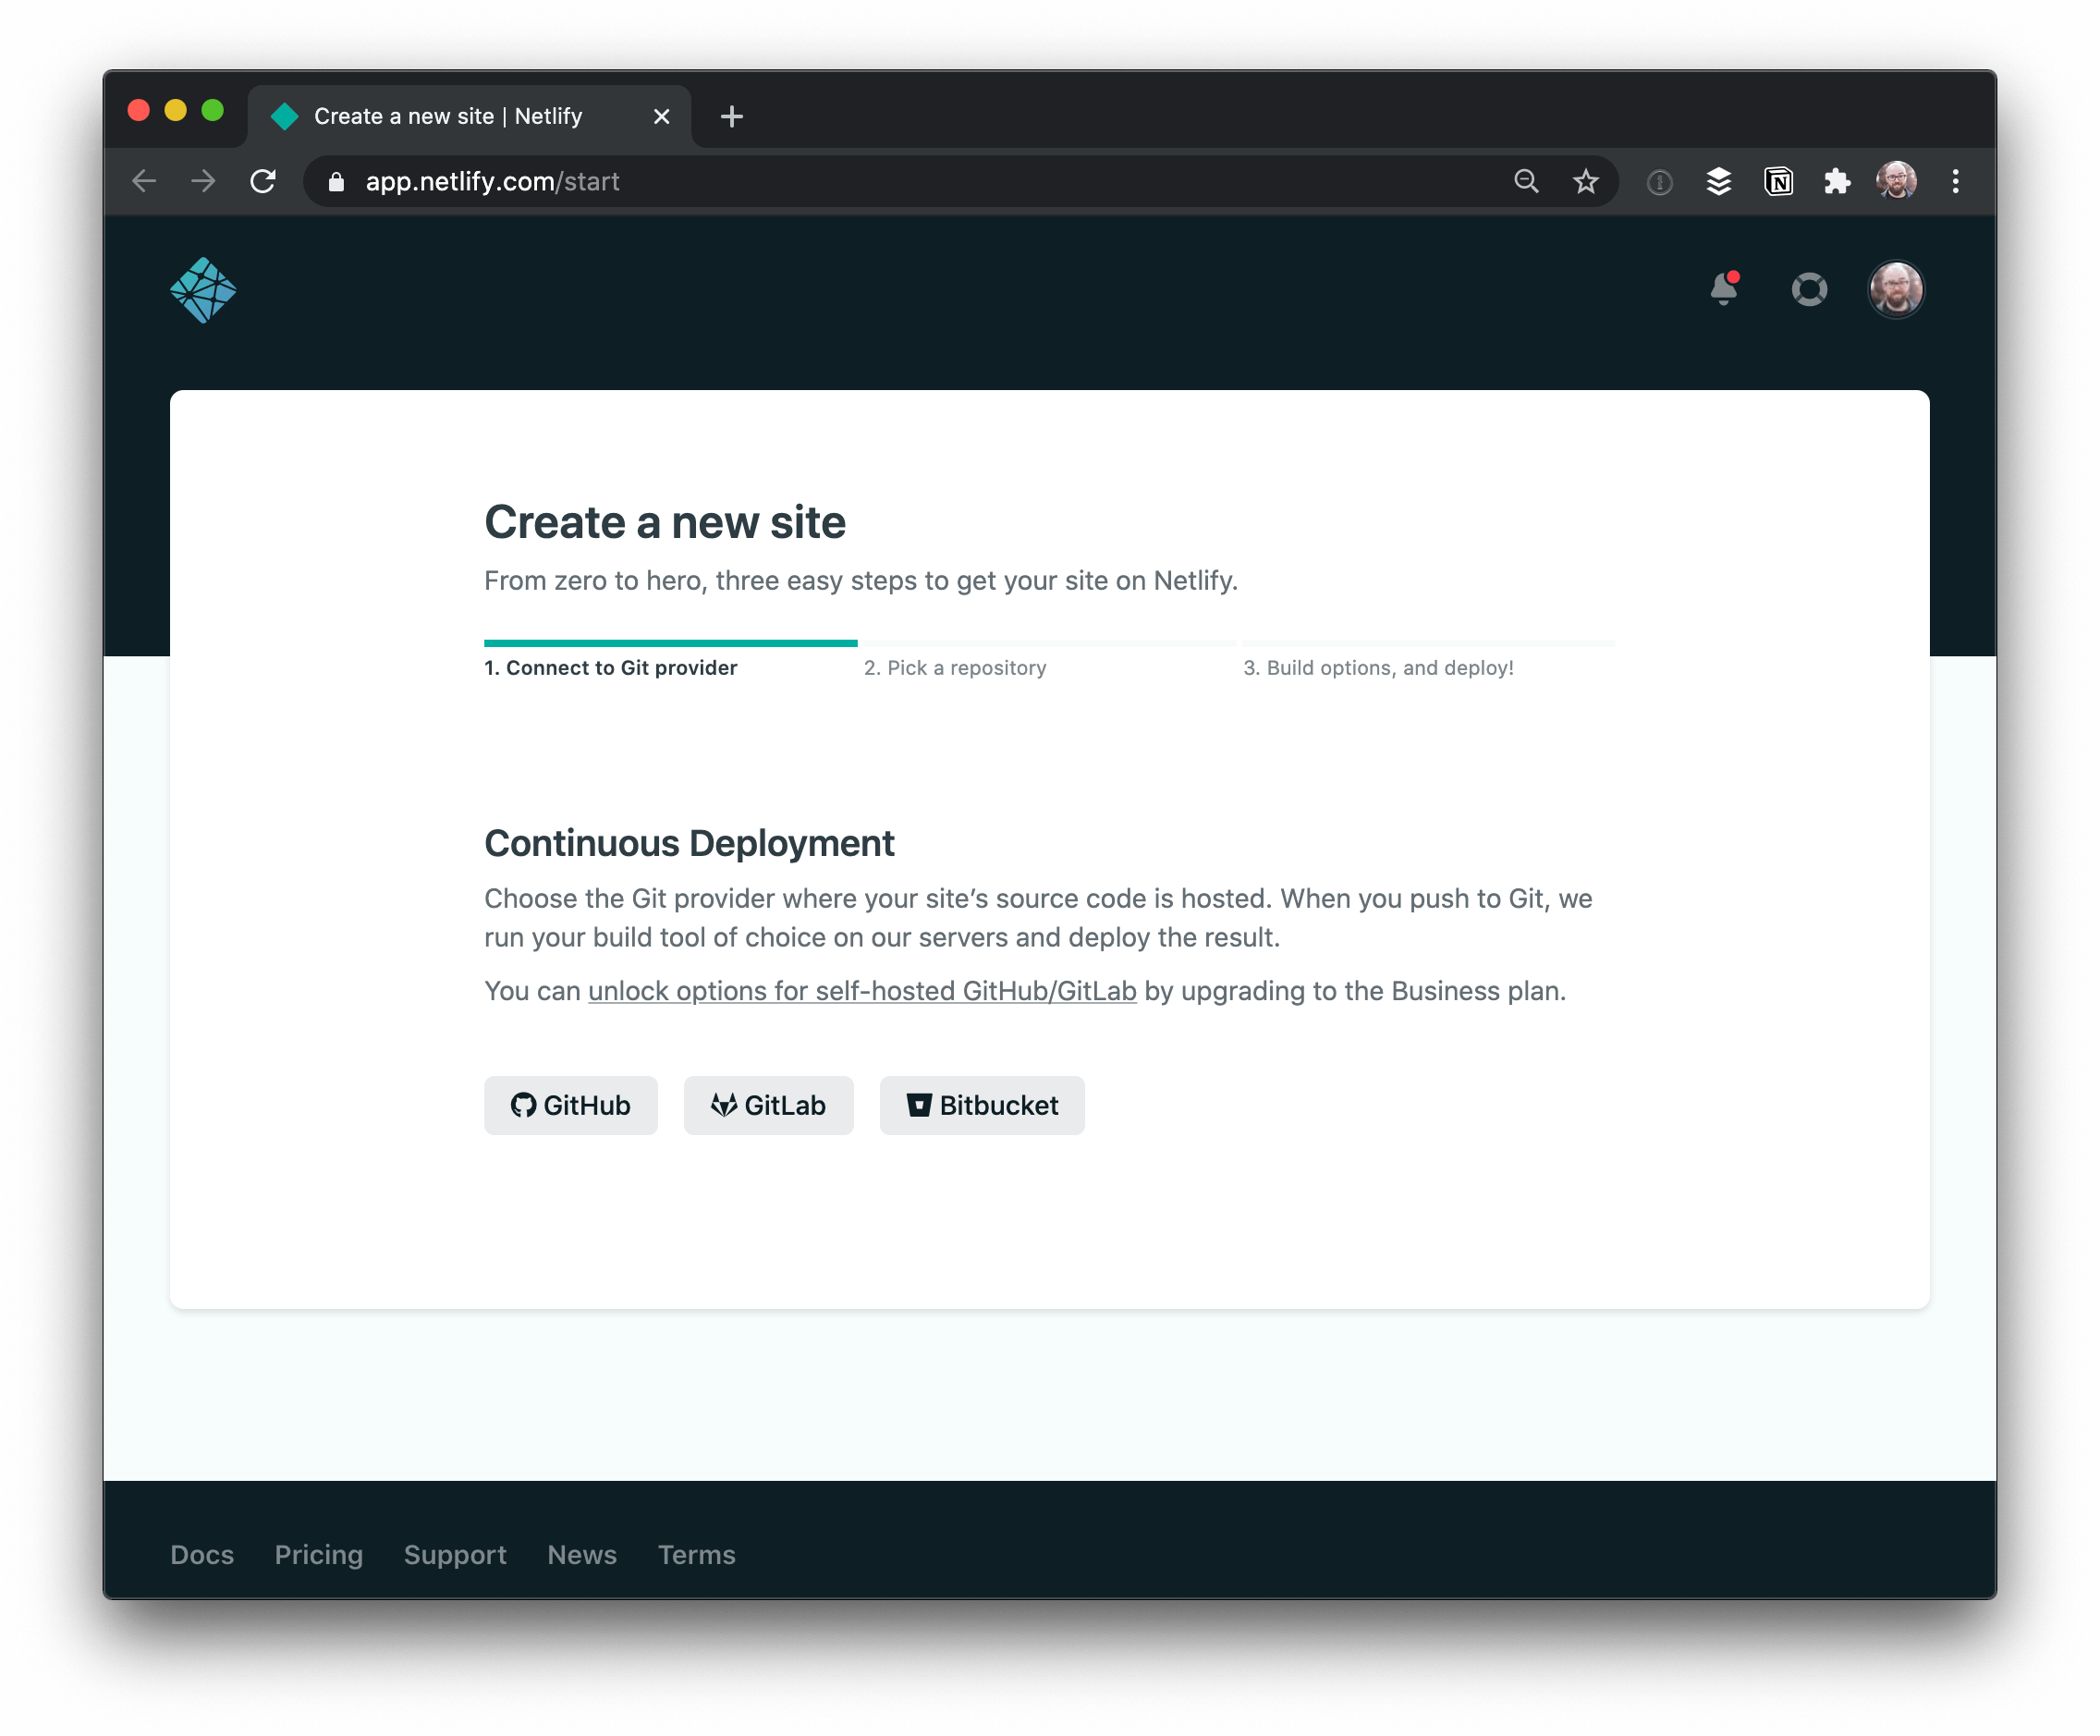Select the GitLab provider option
This screenshot has width=2100, height=1736.
coord(767,1103)
